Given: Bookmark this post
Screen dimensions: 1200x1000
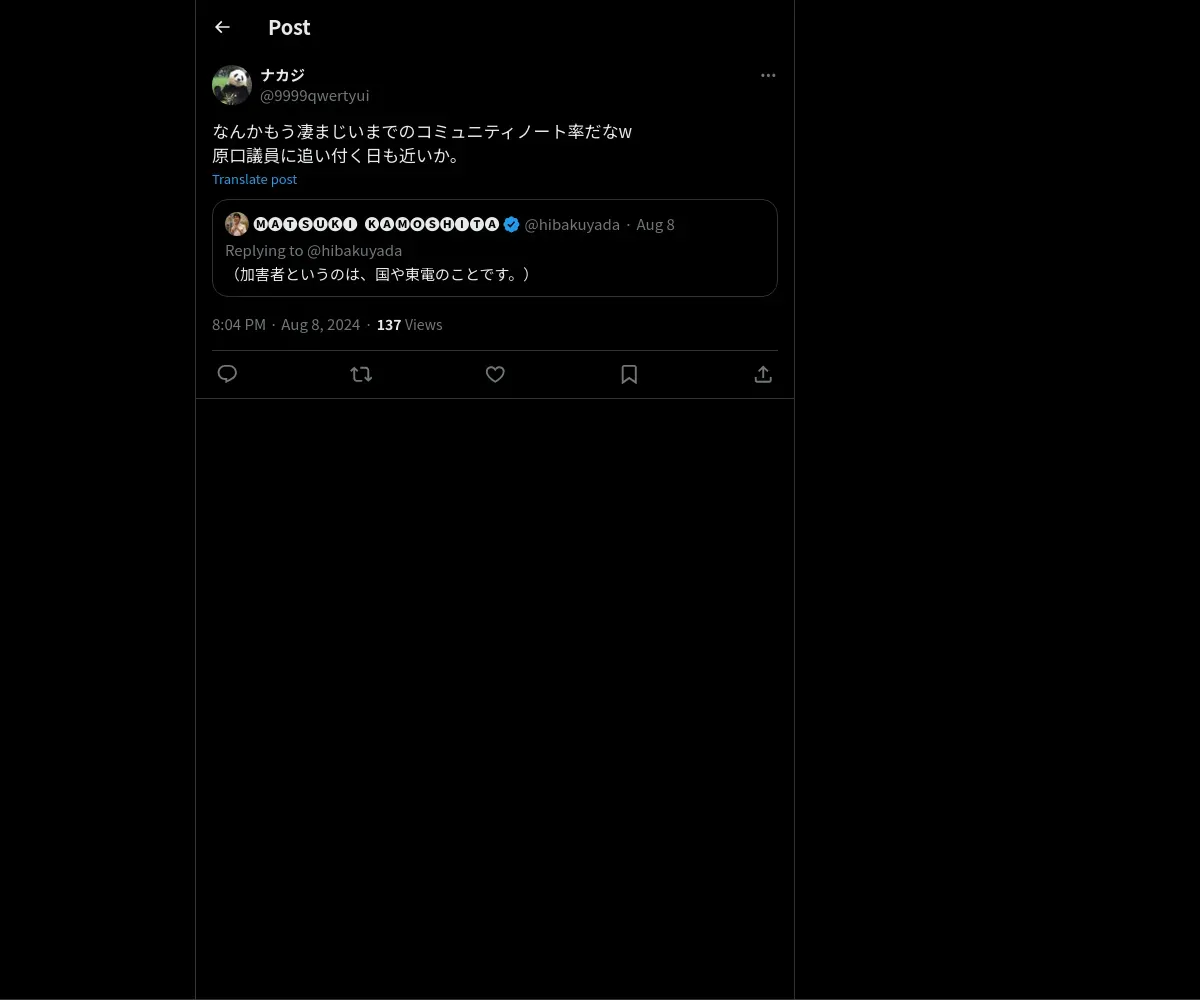Looking at the screenshot, I should click(629, 374).
